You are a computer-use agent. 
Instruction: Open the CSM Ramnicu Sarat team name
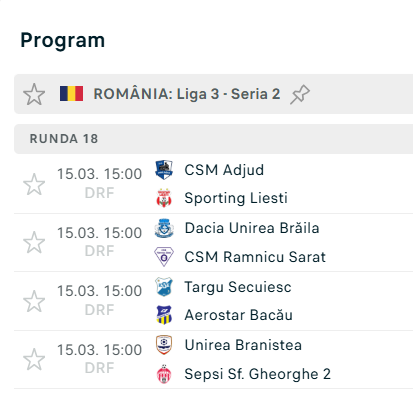(255, 257)
